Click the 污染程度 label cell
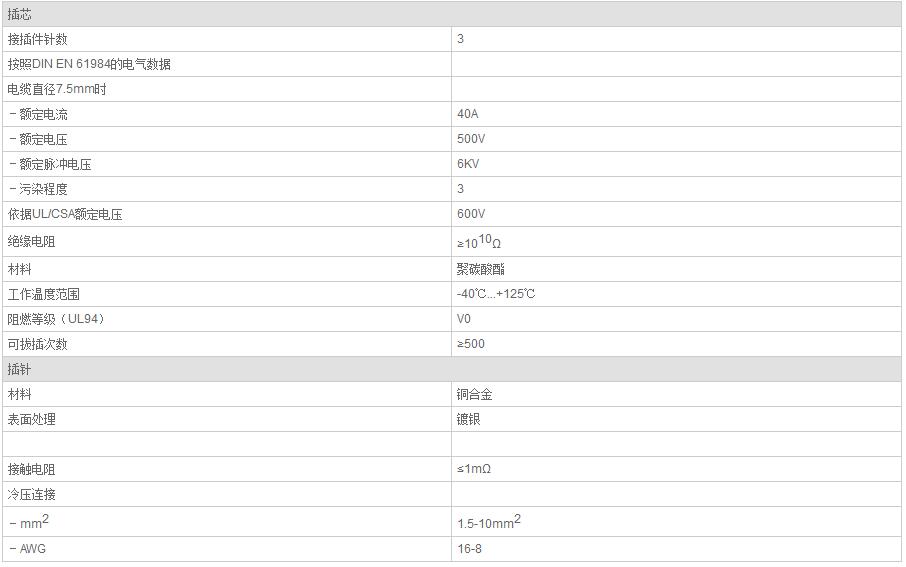This screenshot has width=906, height=567. [x=226, y=189]
